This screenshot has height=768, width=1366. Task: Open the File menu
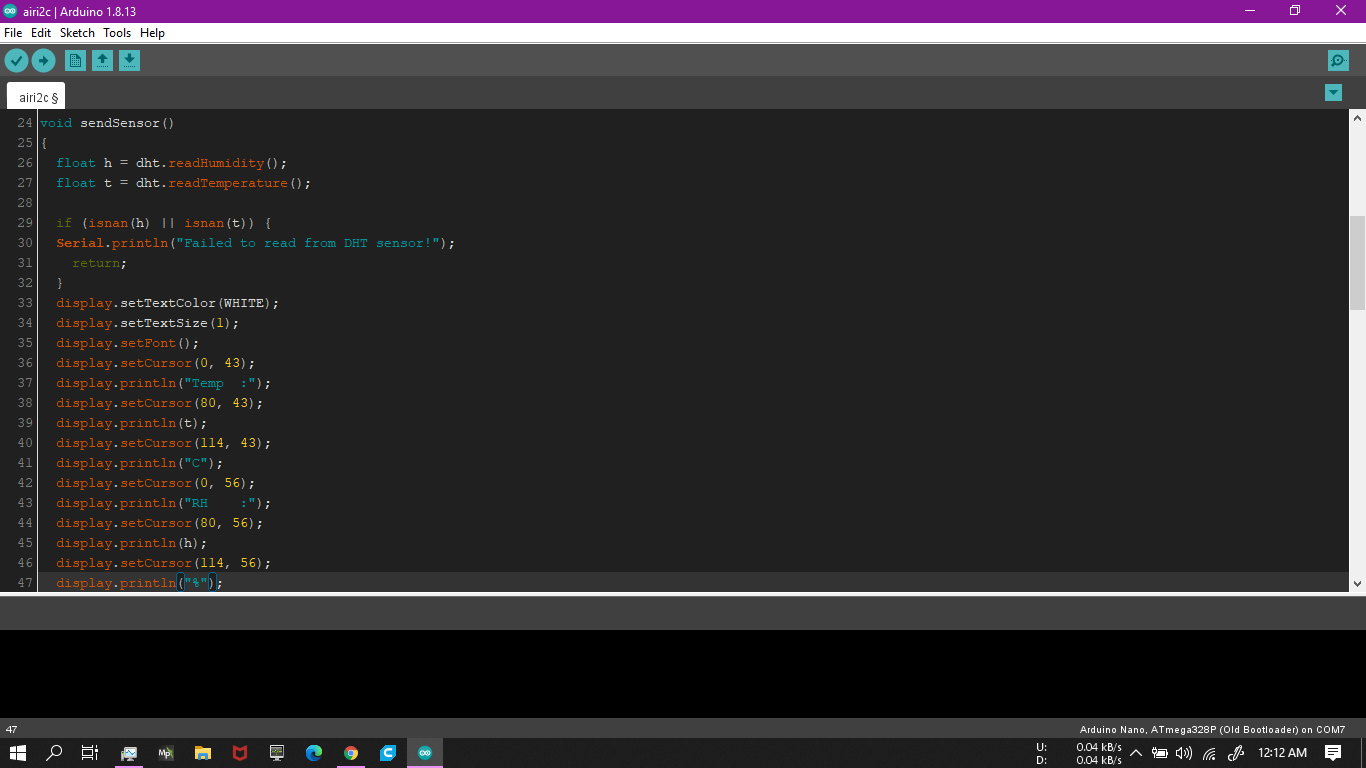point(13,33)
